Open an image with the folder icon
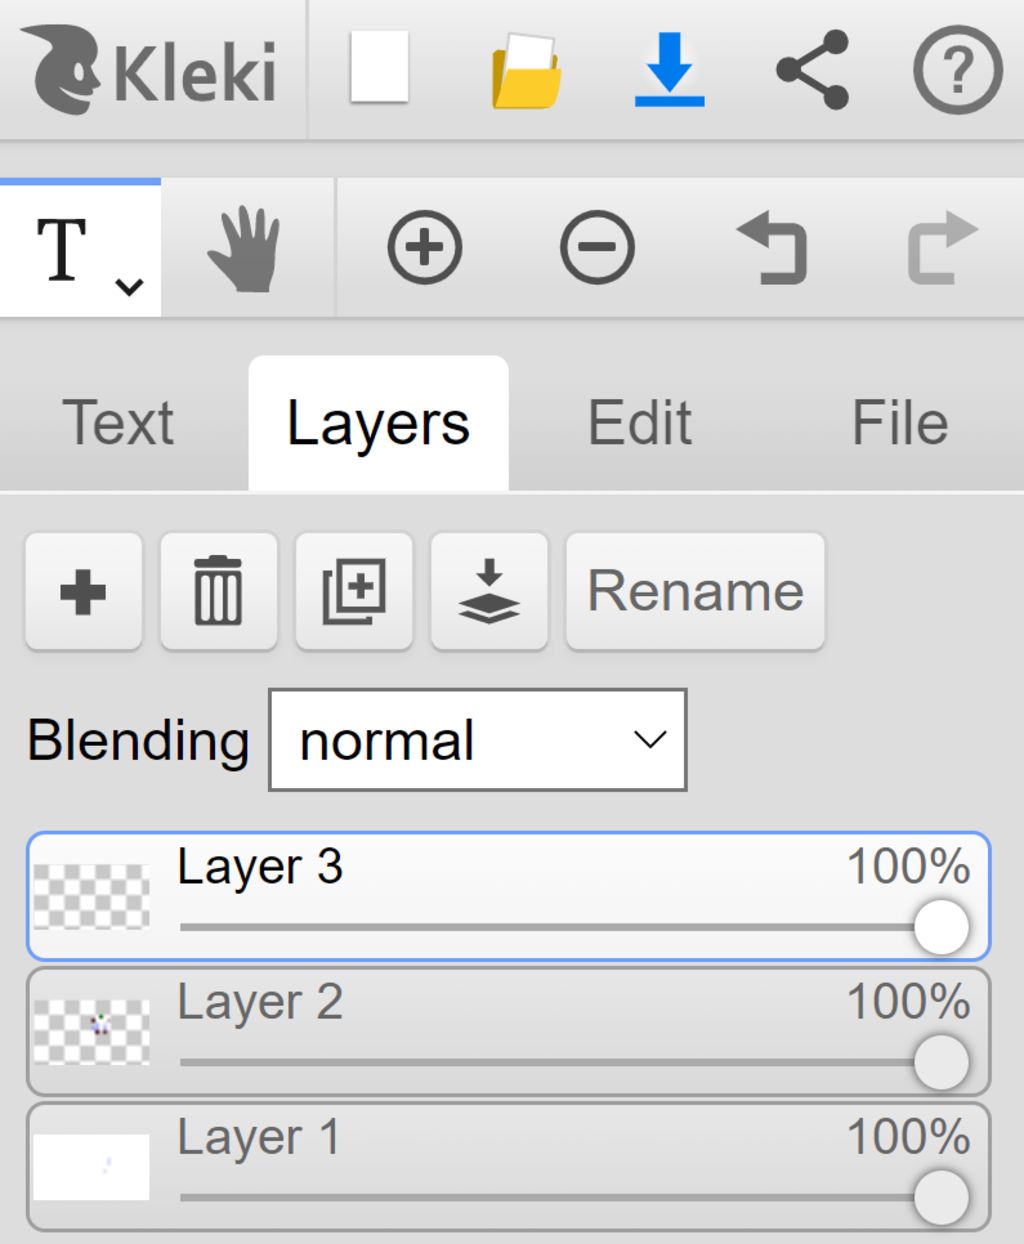This screenshot has height=1244, width=1024. pos(526,70)
